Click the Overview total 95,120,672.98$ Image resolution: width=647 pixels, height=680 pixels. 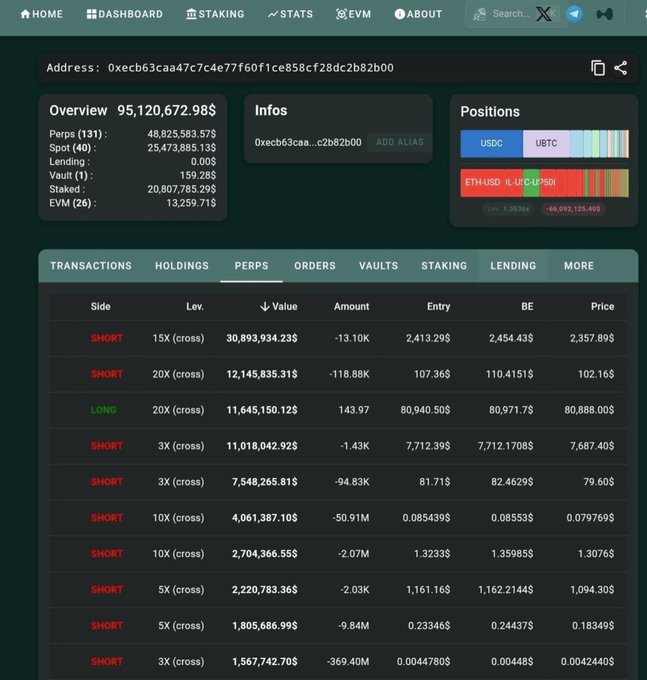[x=167, y=111]
